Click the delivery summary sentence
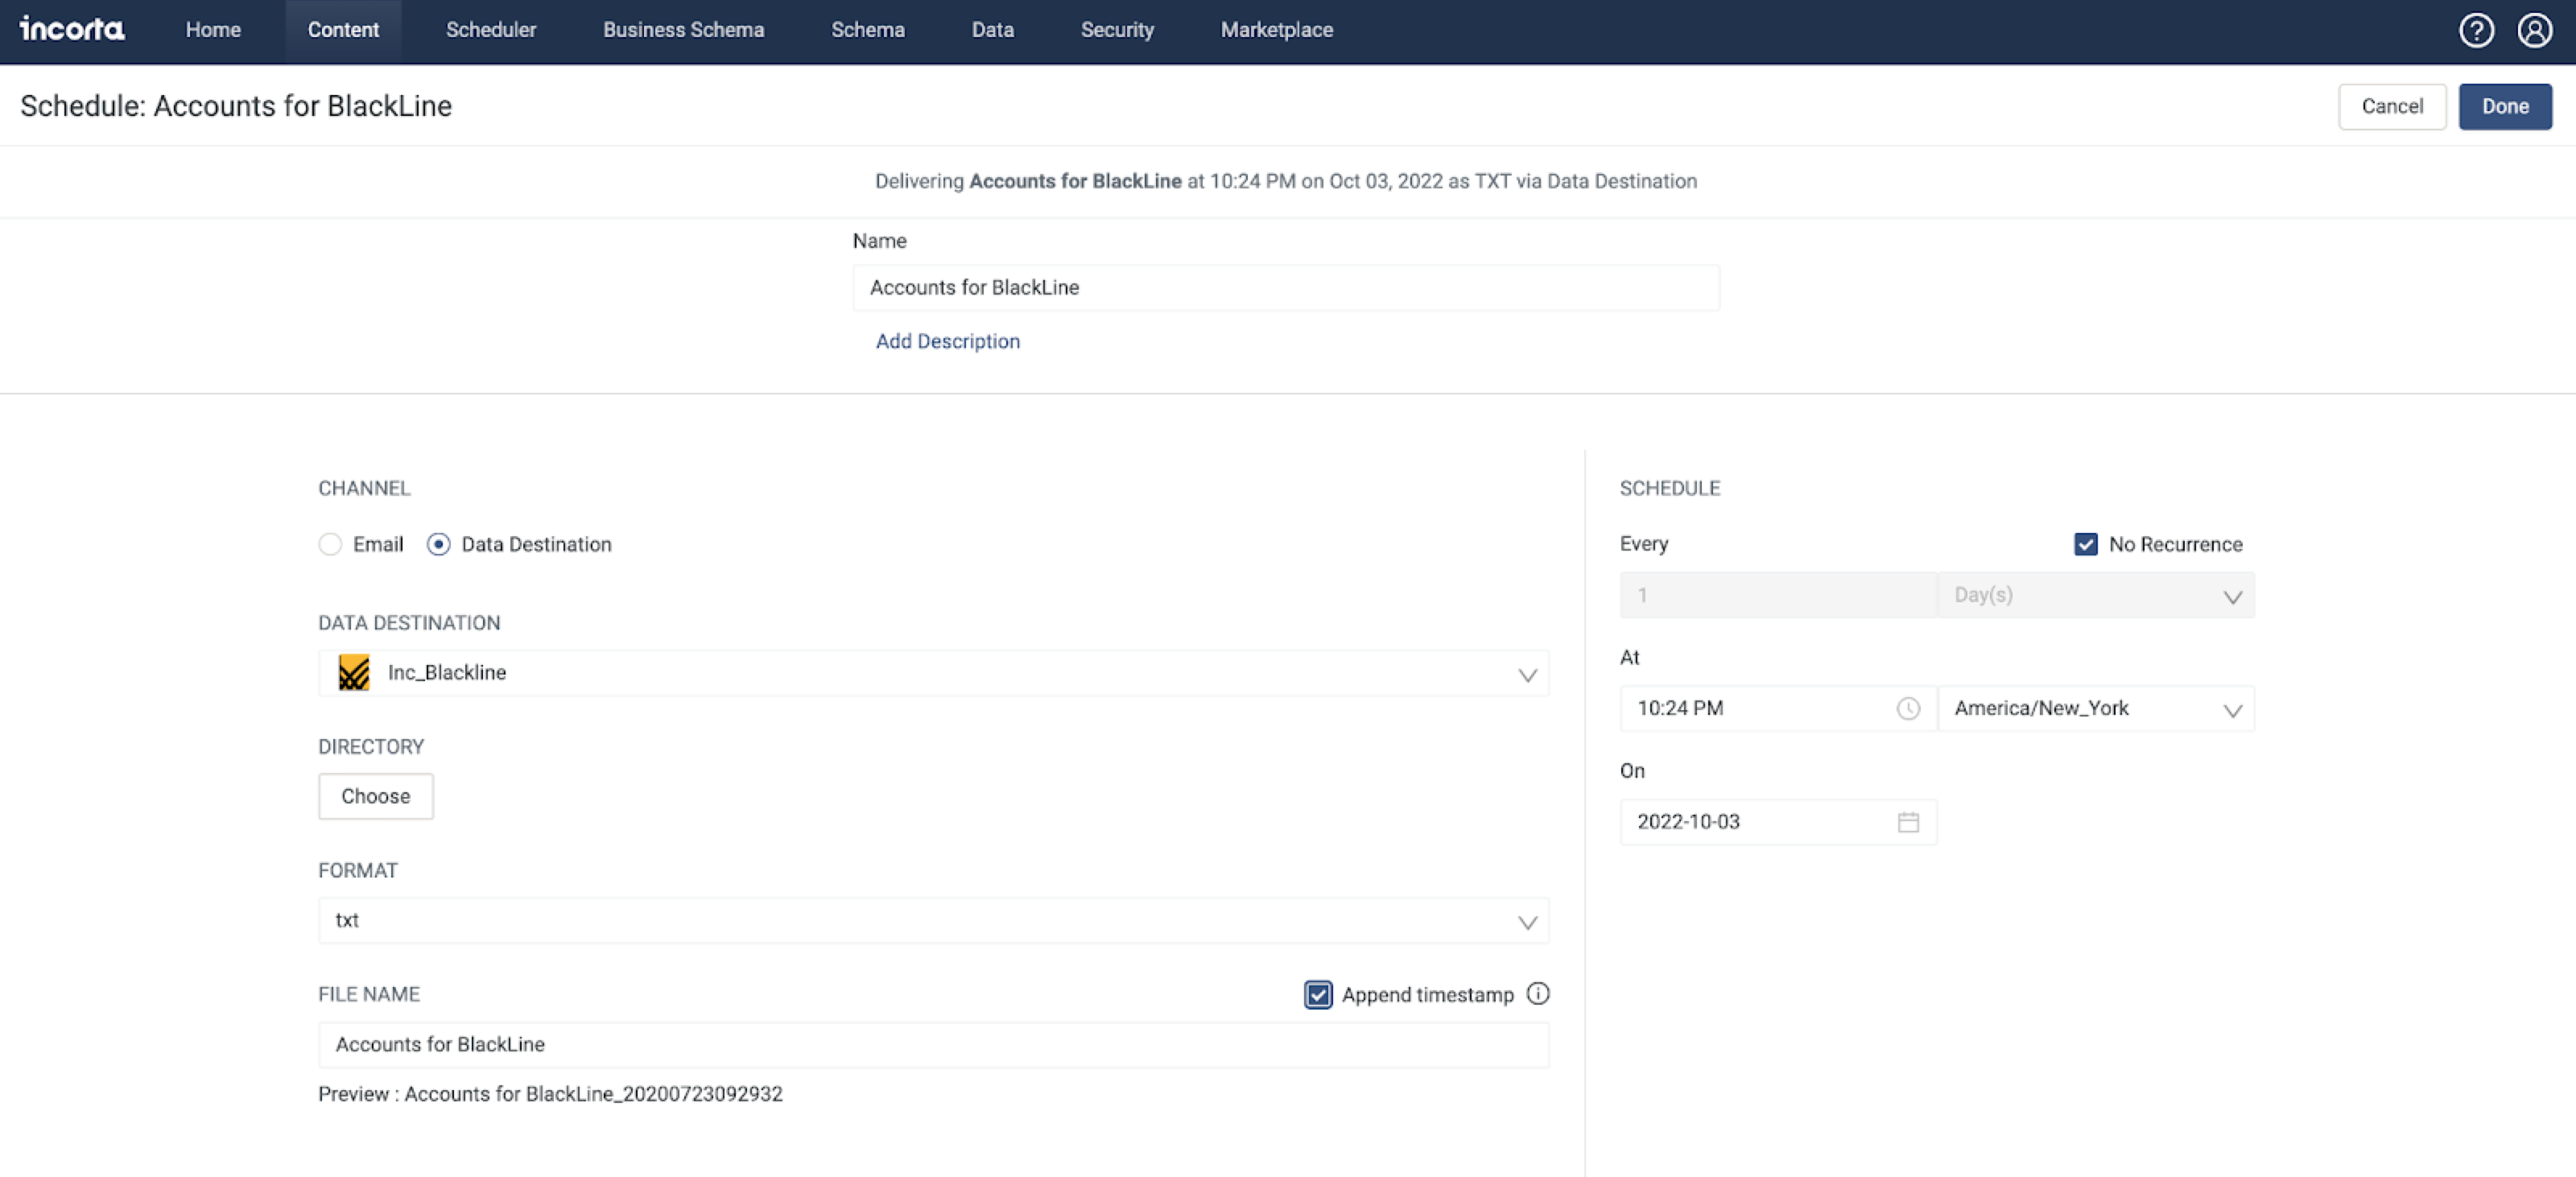The height and width of the screenshot is (1177, 2576). (x=1286, y=181)
